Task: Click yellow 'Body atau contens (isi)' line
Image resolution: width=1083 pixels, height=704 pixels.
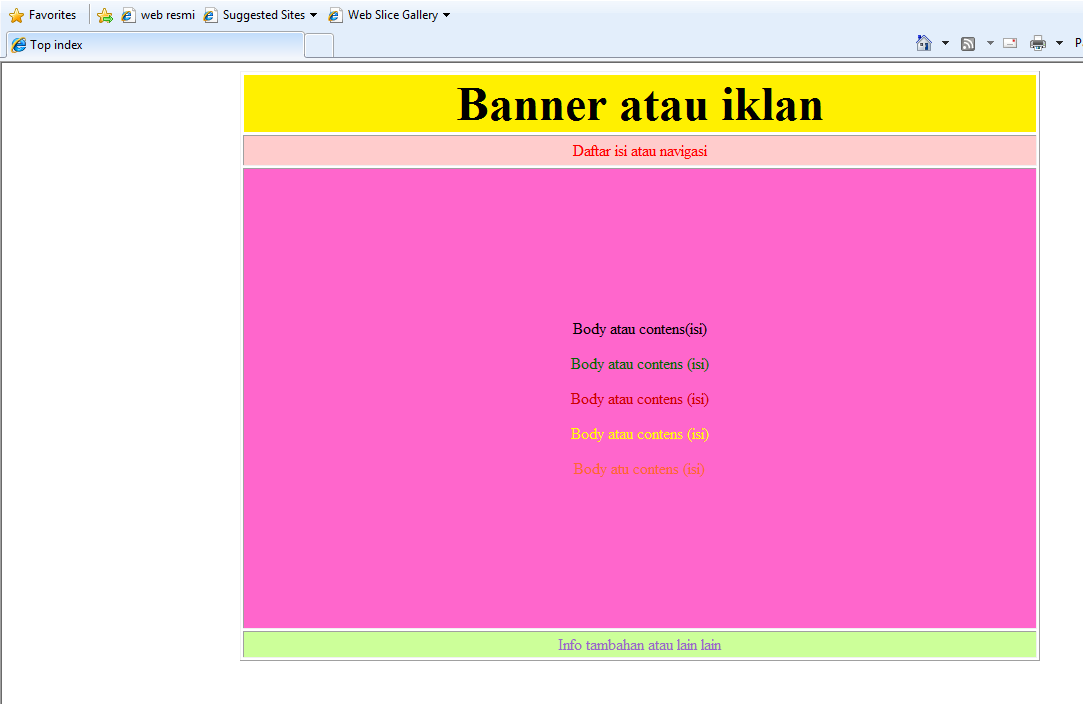Action: coord(640,435)
